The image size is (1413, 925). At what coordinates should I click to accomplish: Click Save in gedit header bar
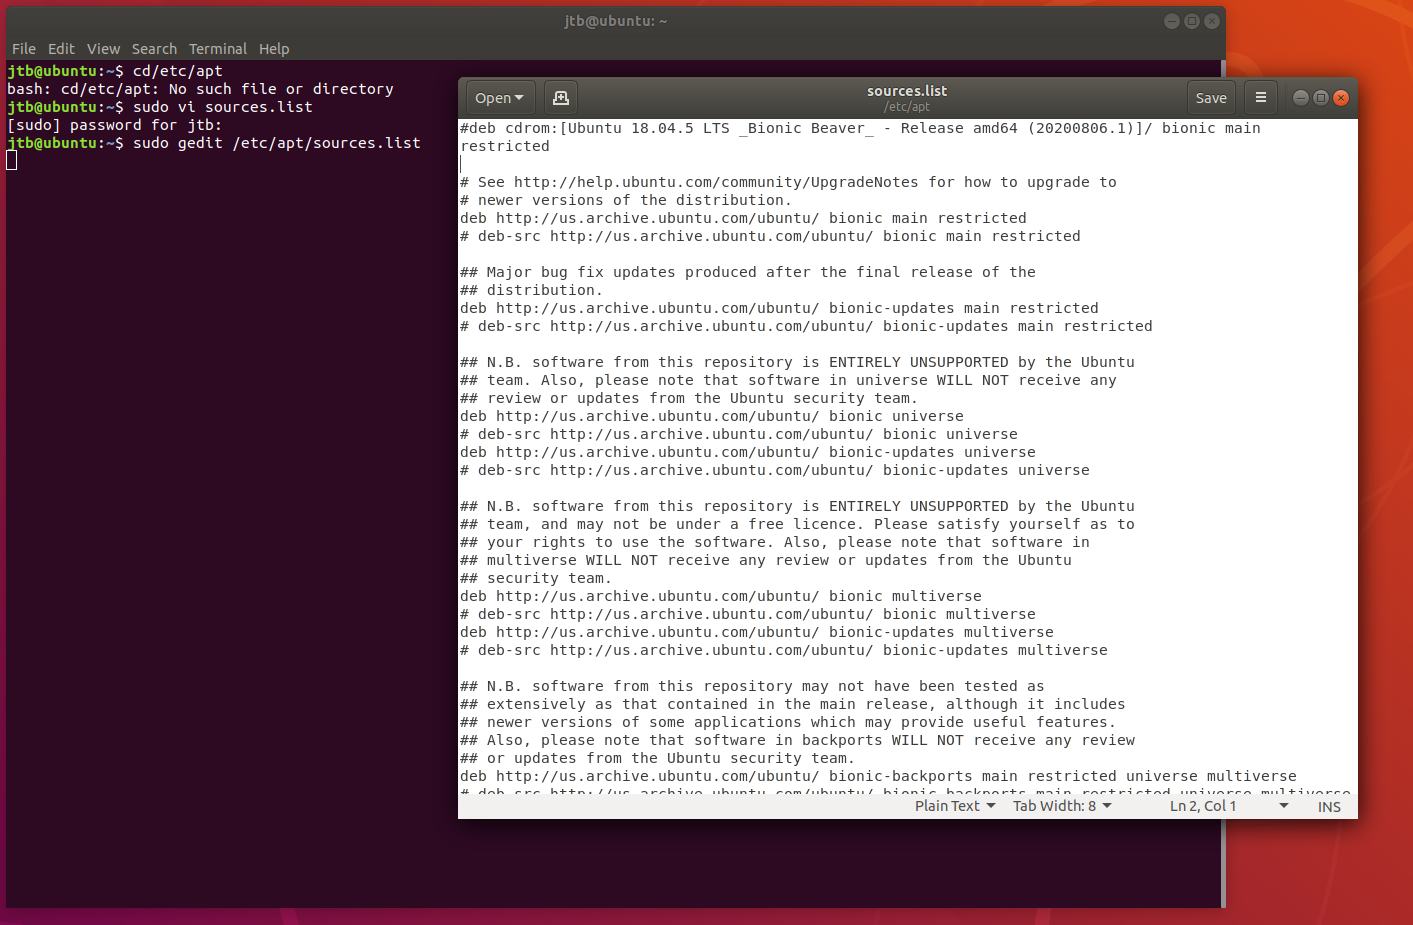[1211, 98]
